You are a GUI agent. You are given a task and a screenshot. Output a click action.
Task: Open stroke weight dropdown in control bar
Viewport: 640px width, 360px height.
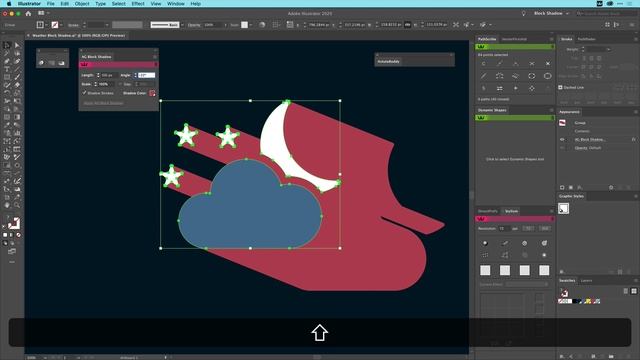tap(107, 25)
